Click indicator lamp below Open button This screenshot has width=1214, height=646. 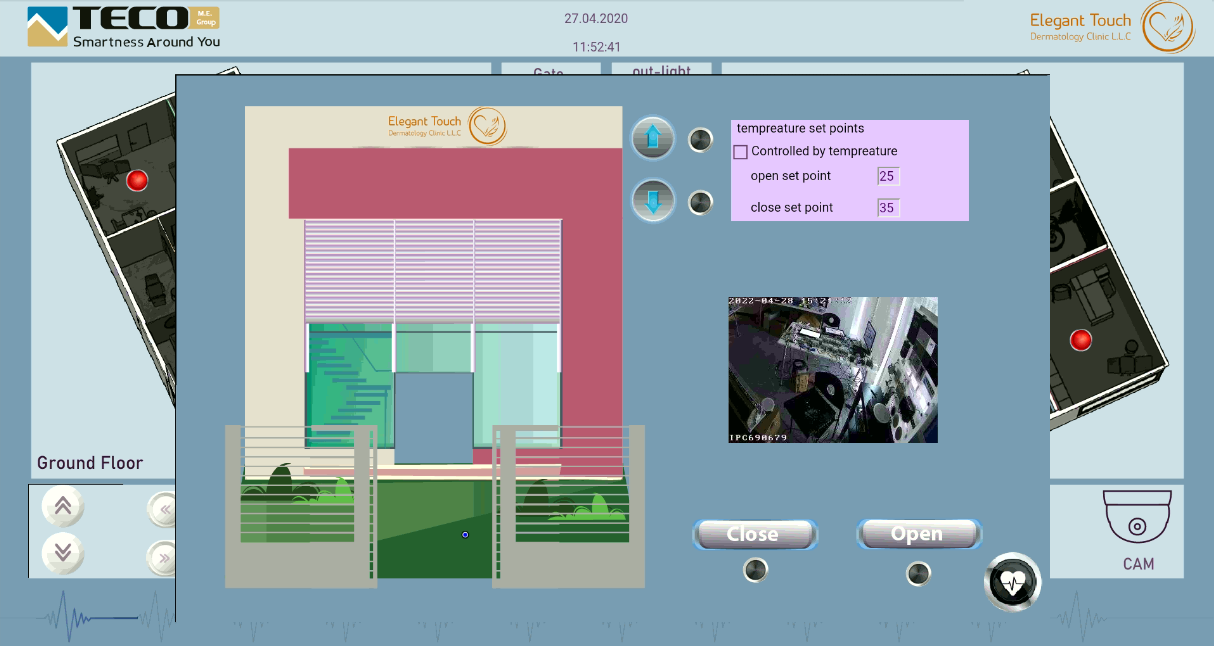[x=918, y=573]
